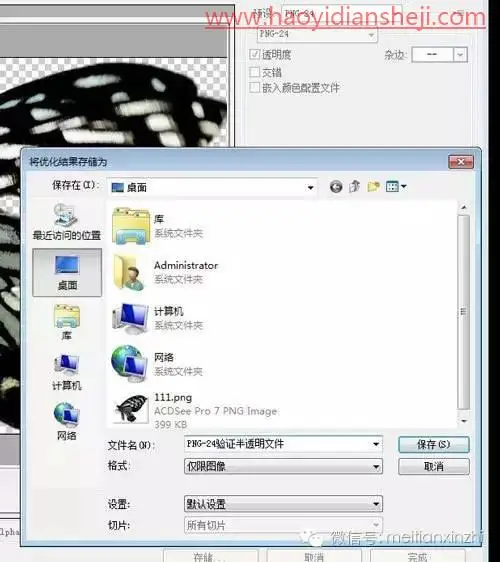Screen dimensions: 500x562
Task: Open 最近访问的位置 in the places sidebar
Action: [x=67, y=222]
